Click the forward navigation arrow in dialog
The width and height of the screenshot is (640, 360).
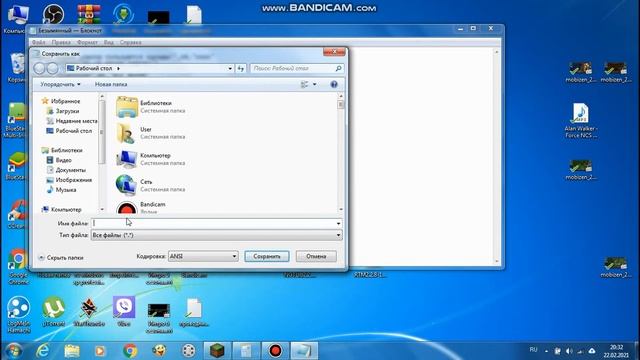coord(52,68)
